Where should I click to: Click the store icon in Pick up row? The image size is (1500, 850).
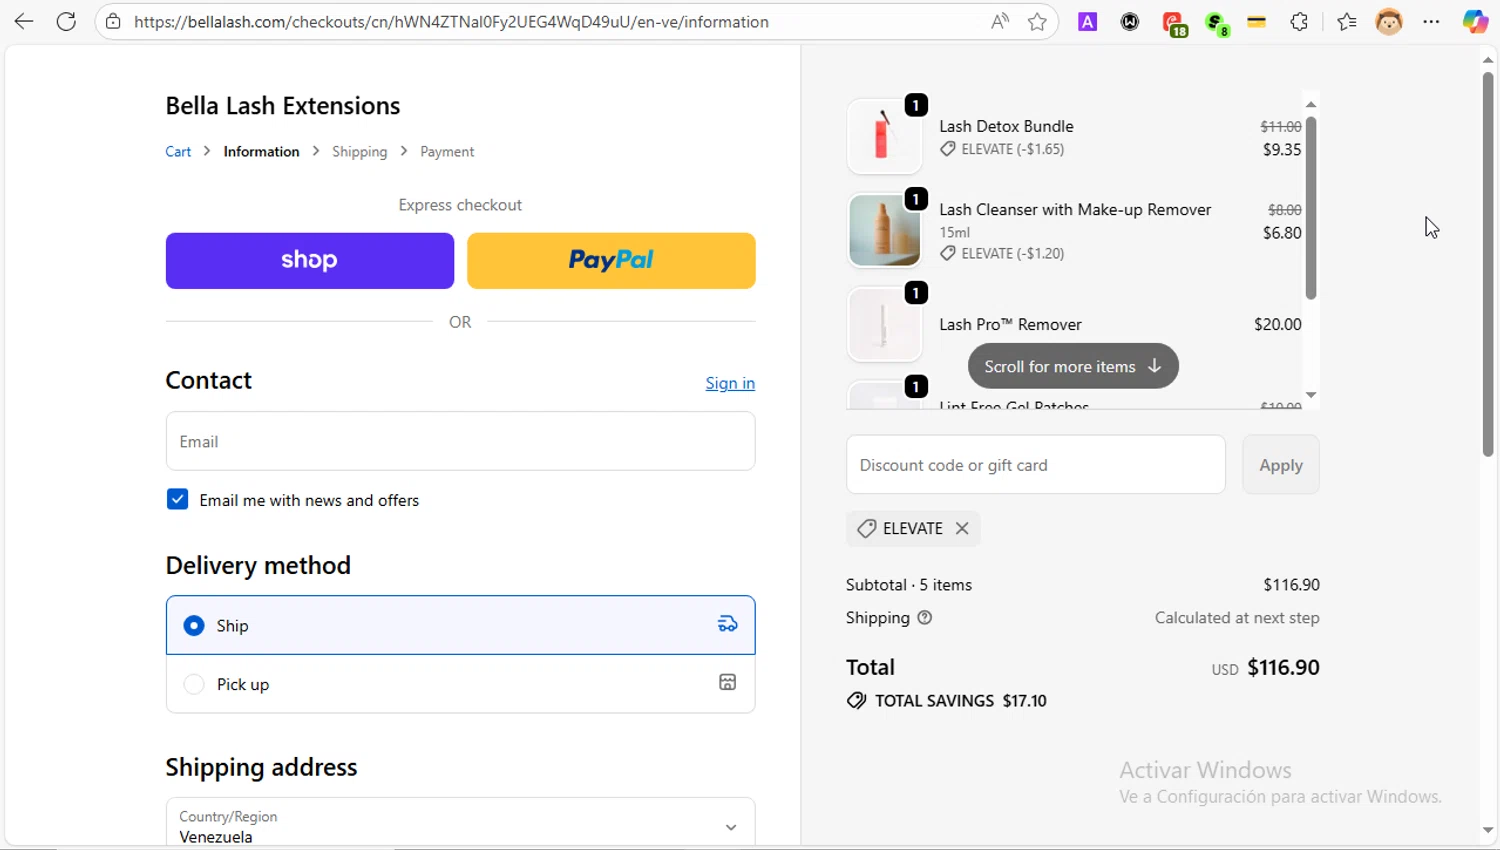727,682
